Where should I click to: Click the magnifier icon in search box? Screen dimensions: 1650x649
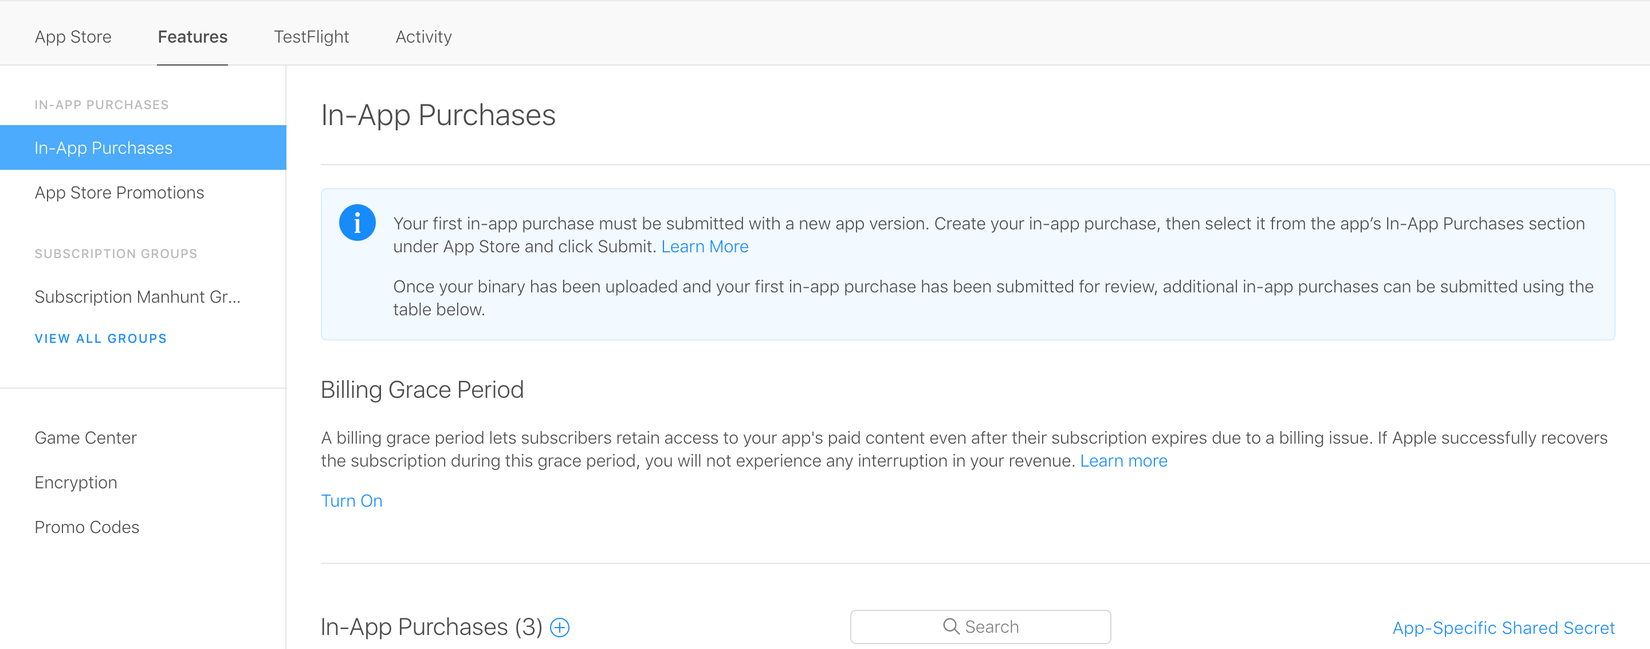(951, 627)
